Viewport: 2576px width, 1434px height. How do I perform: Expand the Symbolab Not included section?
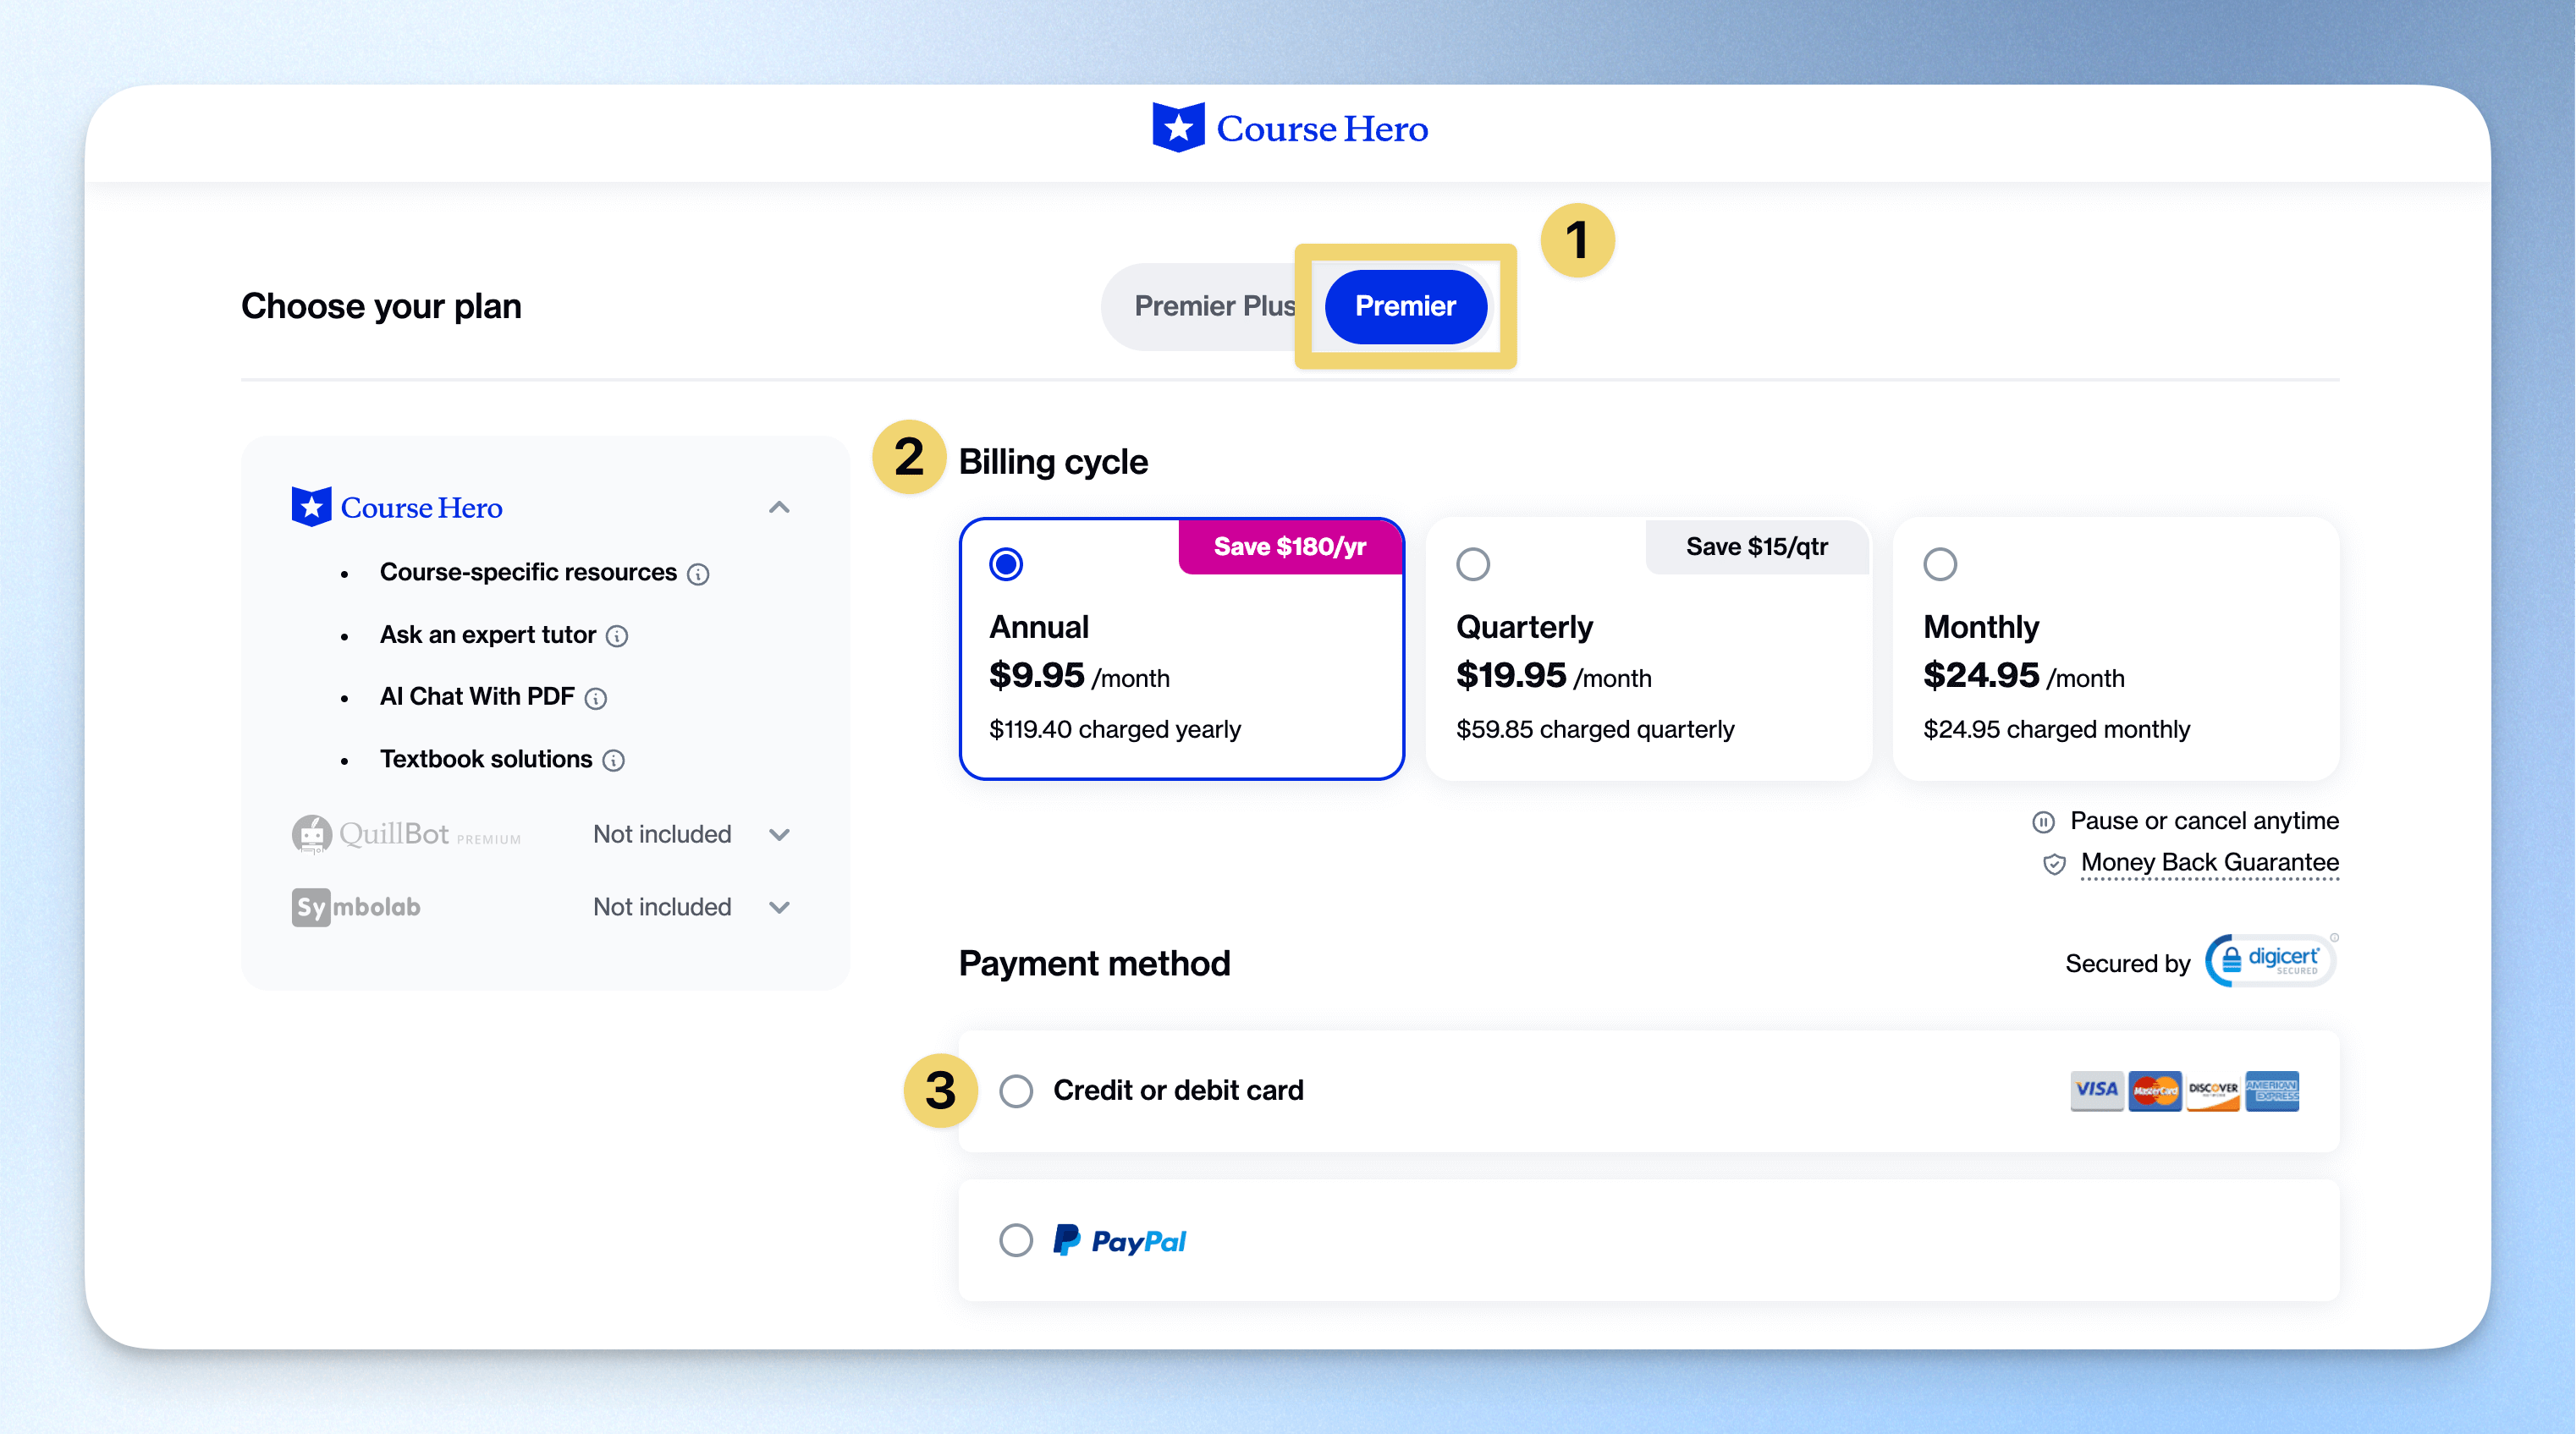(x=779, y=908)
